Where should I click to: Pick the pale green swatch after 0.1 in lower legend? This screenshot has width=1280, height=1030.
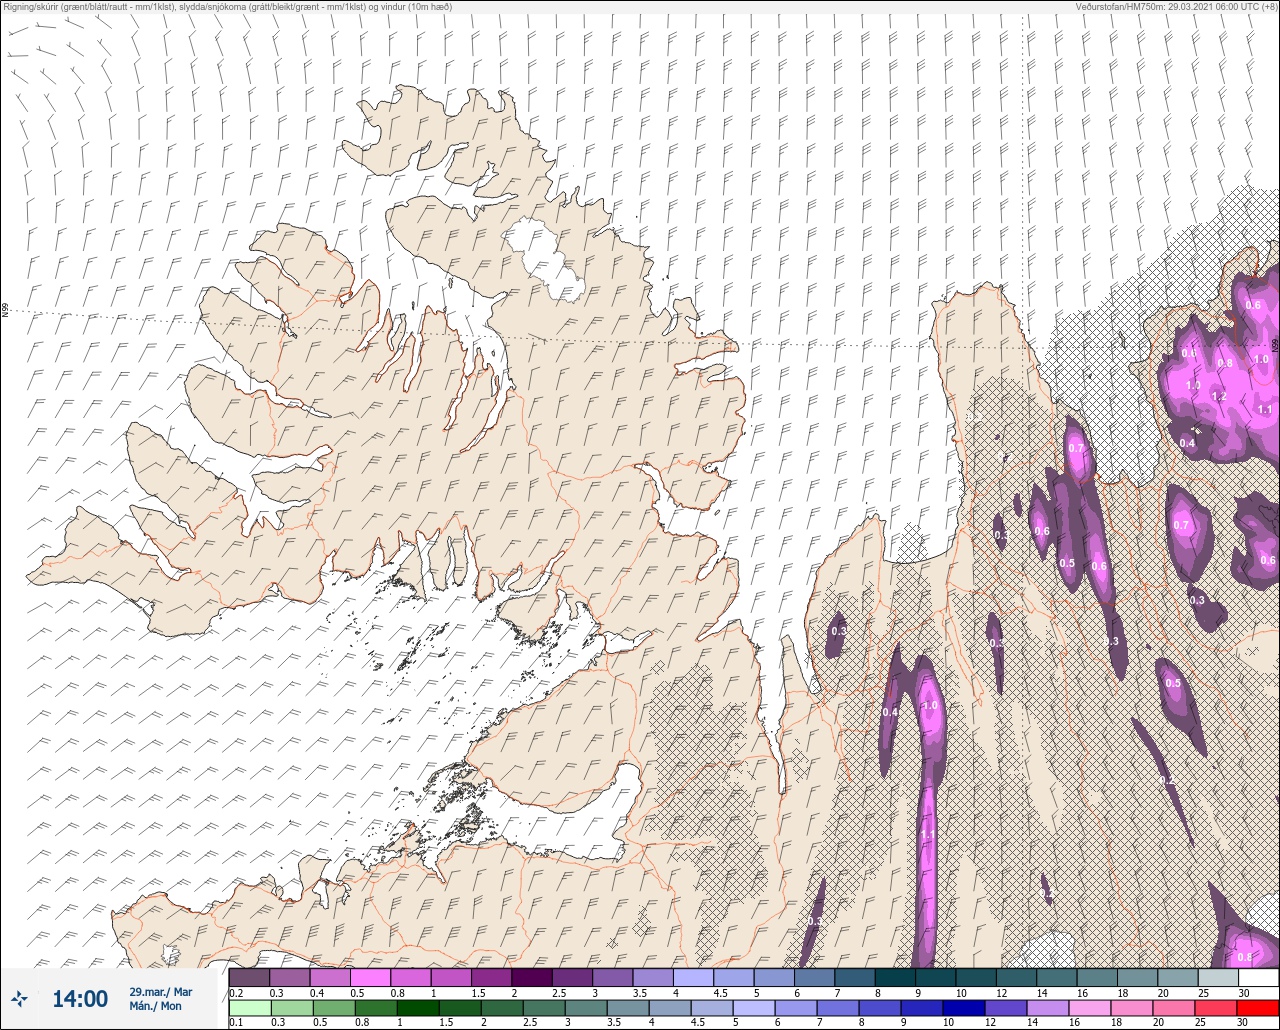(249, 1007)
